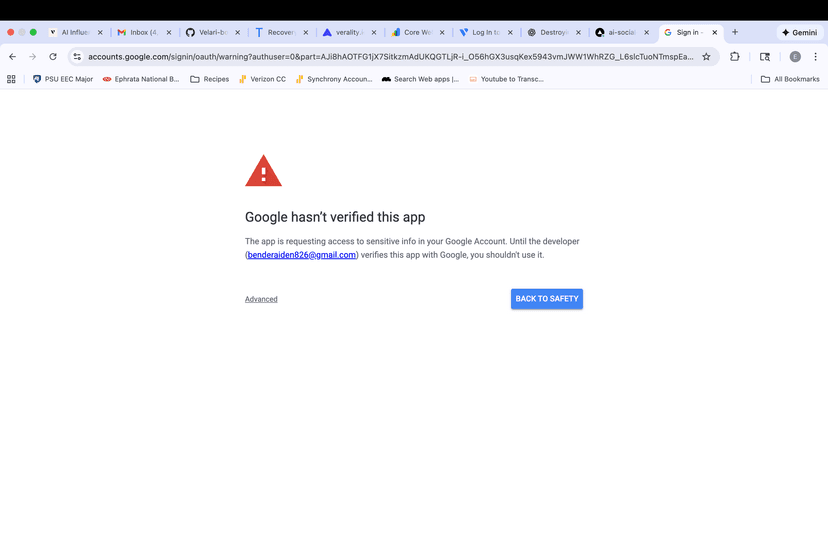
Task: Open the Gemini button
Action: [x=799, y=32]
